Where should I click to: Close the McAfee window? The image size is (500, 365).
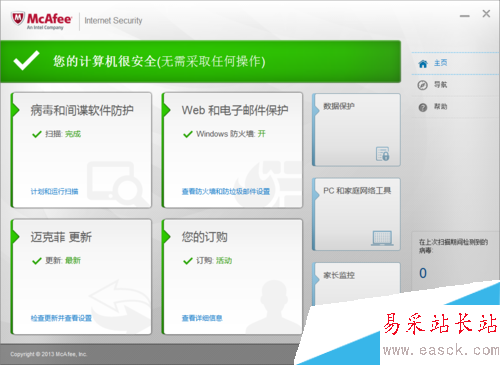[486, 14]
